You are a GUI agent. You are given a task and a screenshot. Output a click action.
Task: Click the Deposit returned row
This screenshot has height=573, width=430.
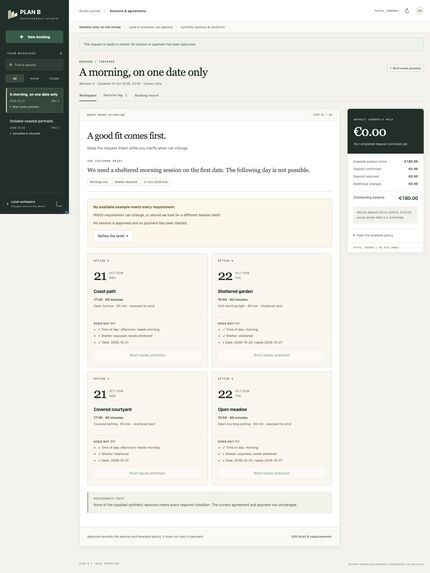[x=385, y=177]
